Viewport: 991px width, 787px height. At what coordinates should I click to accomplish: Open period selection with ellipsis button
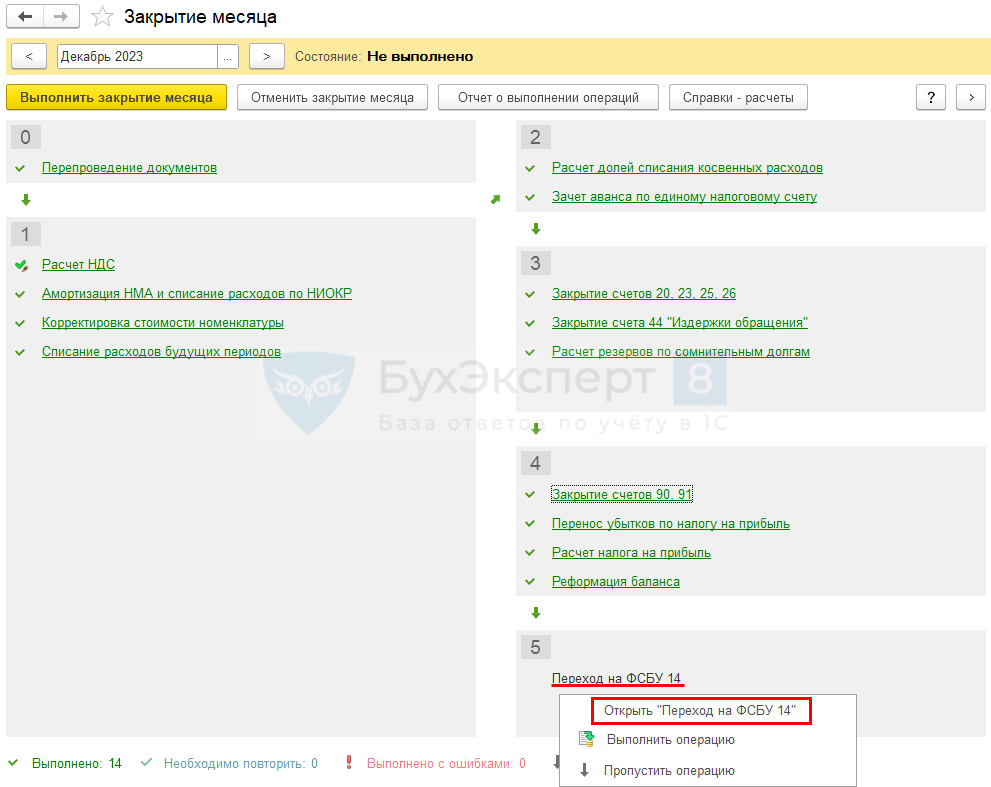point(228,57)
